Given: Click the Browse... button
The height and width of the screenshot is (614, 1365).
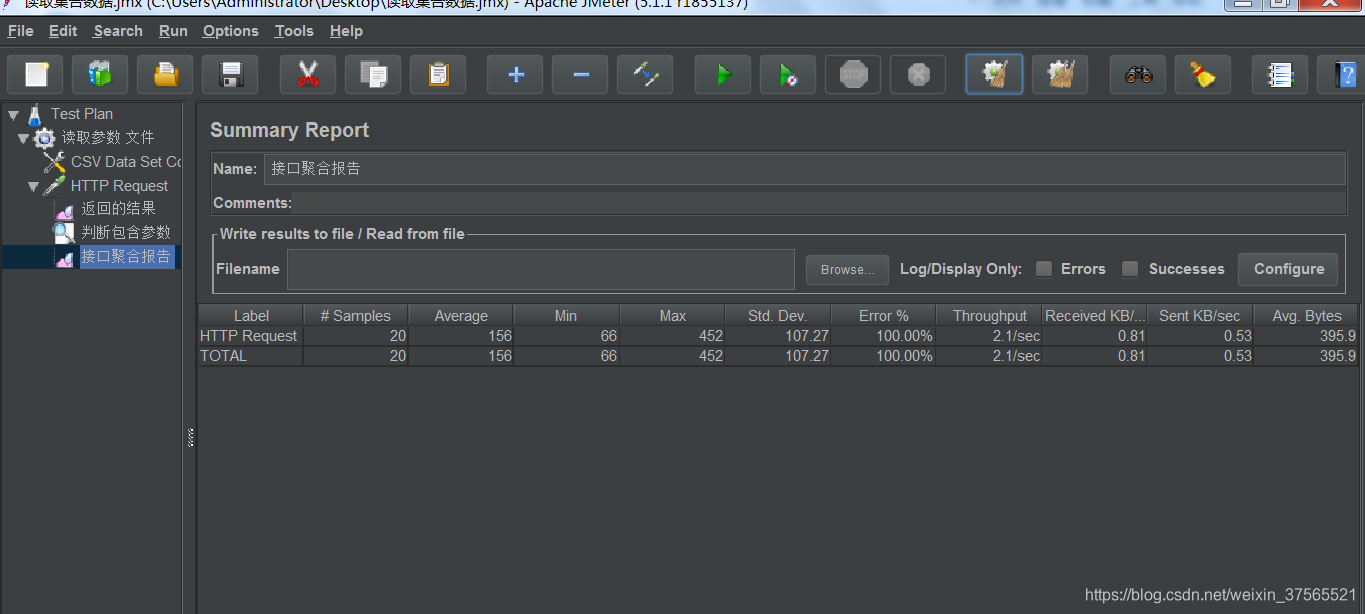Looking at the screenshot, I should tap(847, 269).
